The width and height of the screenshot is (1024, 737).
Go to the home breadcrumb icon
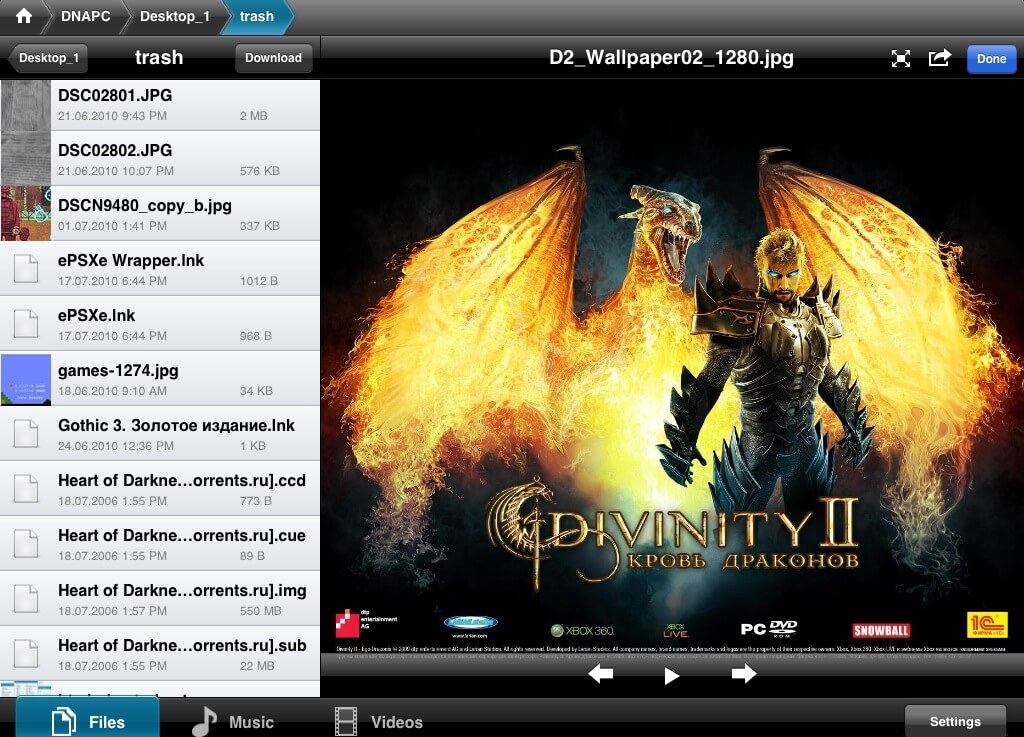tap(24, 16)
